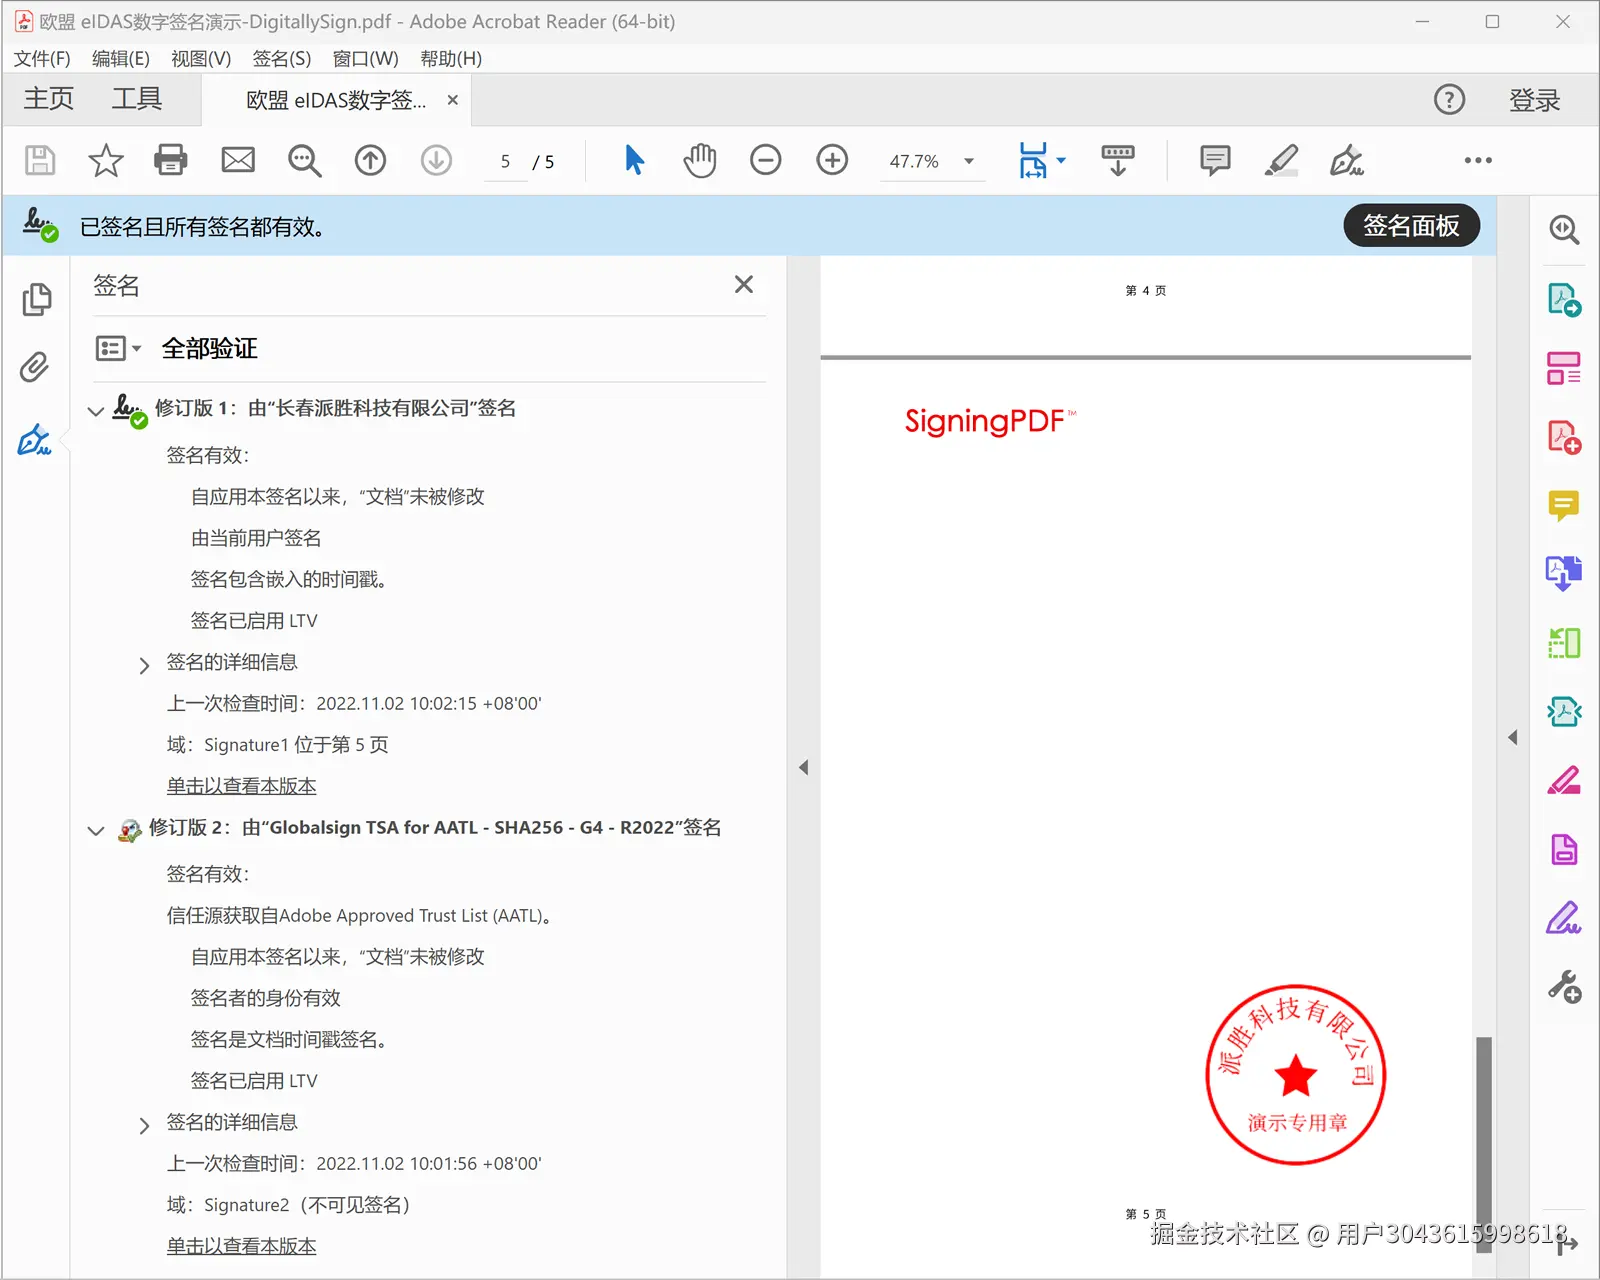Close the 欧盟 eIDAS document tab
Image resolution: width=1600 pixels, height=1280 pixels.
pos(453,100)
